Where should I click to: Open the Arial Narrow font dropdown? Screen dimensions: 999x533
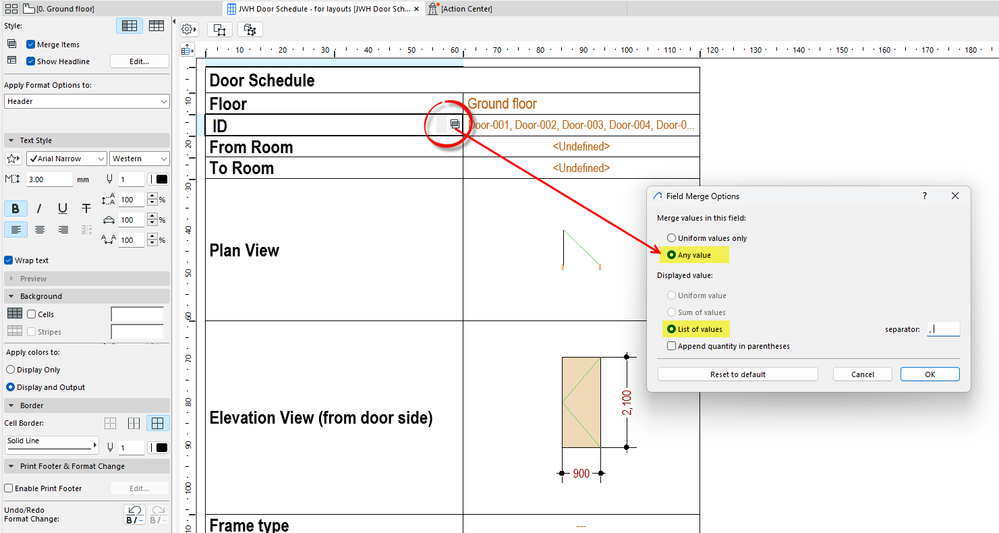66,159
